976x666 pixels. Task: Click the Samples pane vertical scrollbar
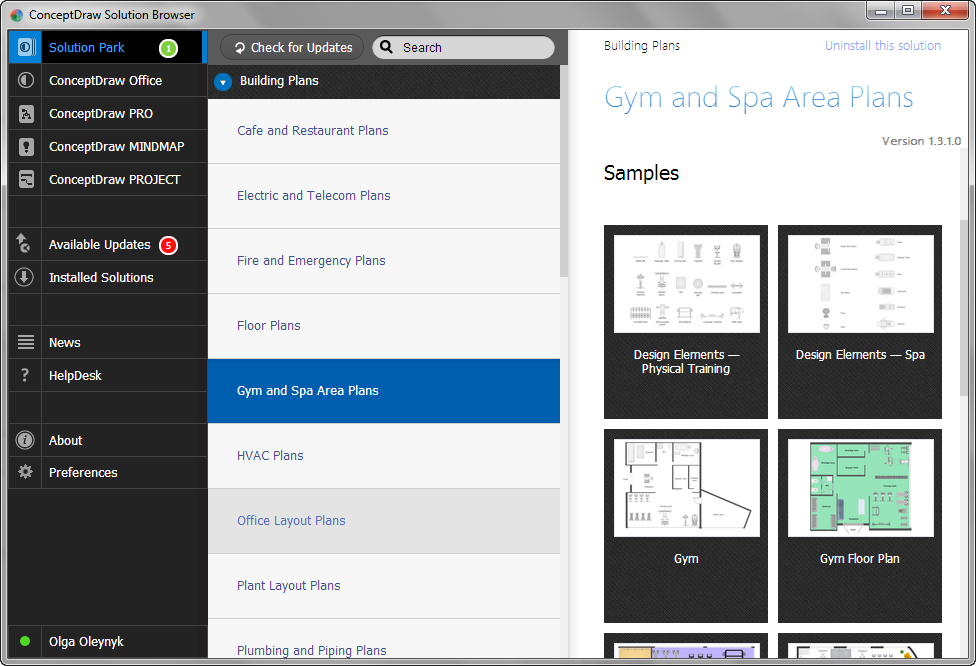[x=964, y=307]
